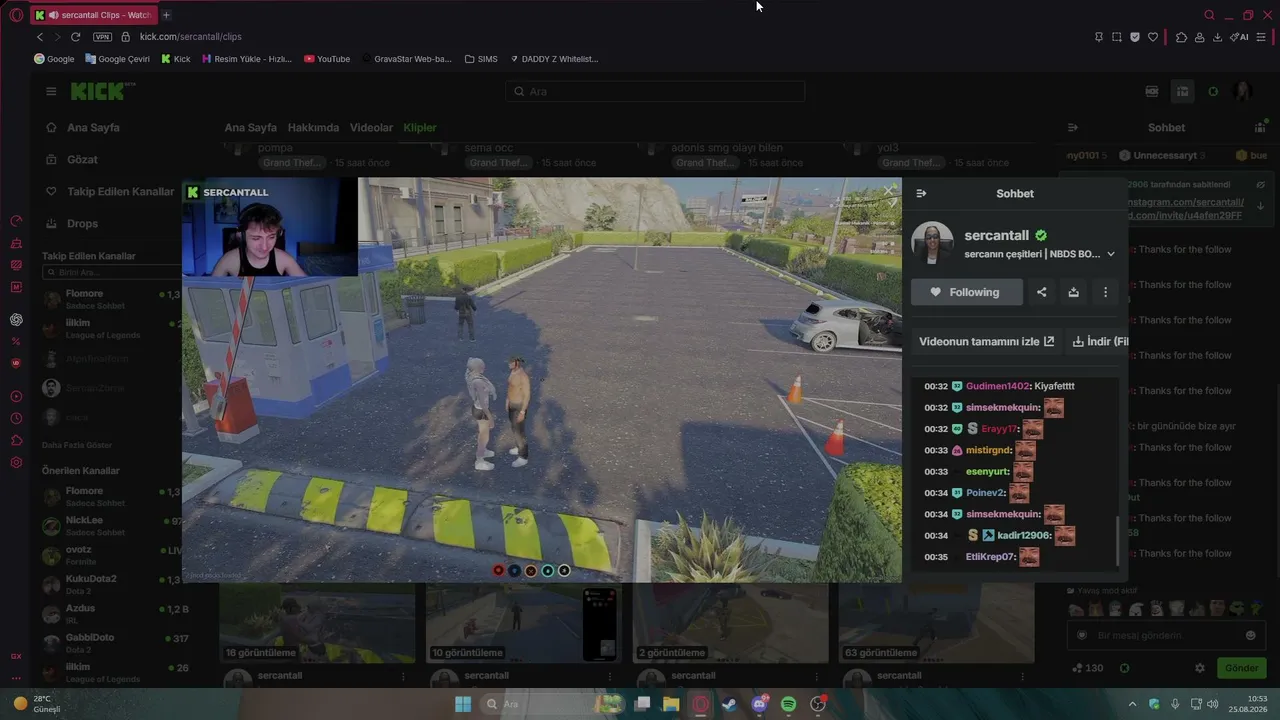Mute the sercantall Clips tab audio
1280x720 pixels.
53,15
